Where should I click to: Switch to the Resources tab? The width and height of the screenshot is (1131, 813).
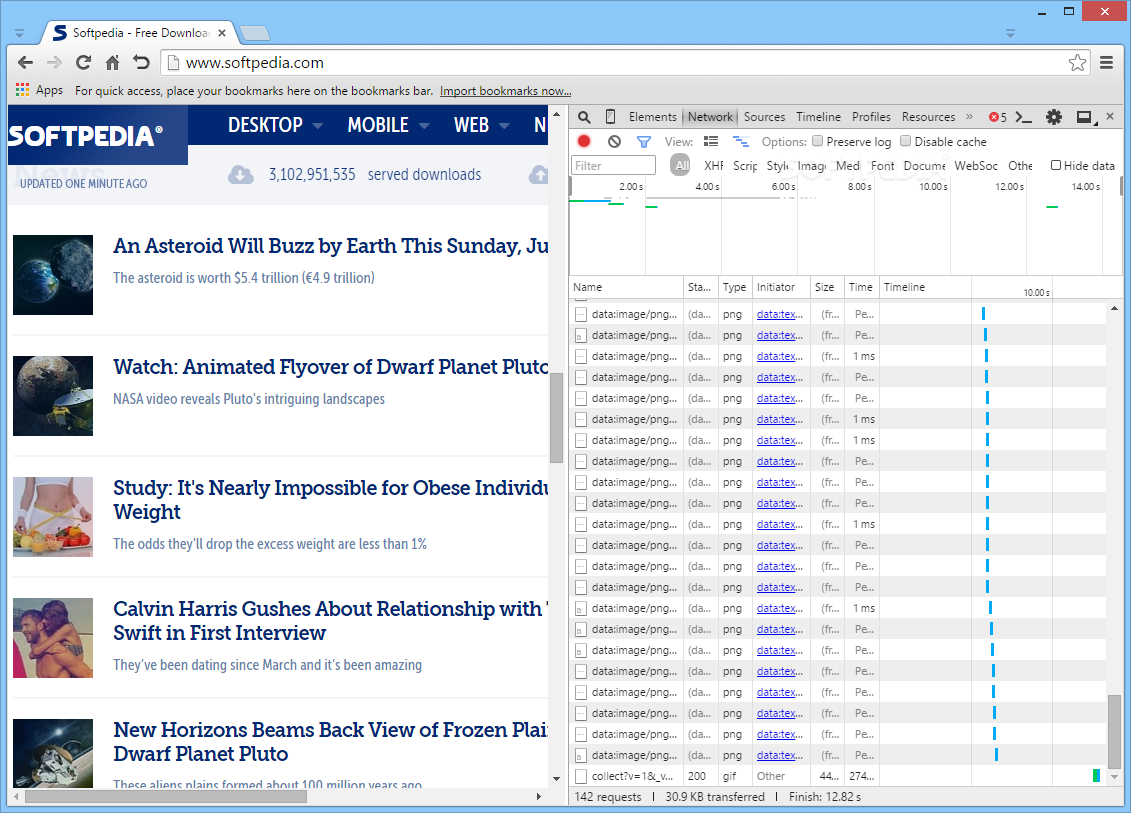point(928,117)
